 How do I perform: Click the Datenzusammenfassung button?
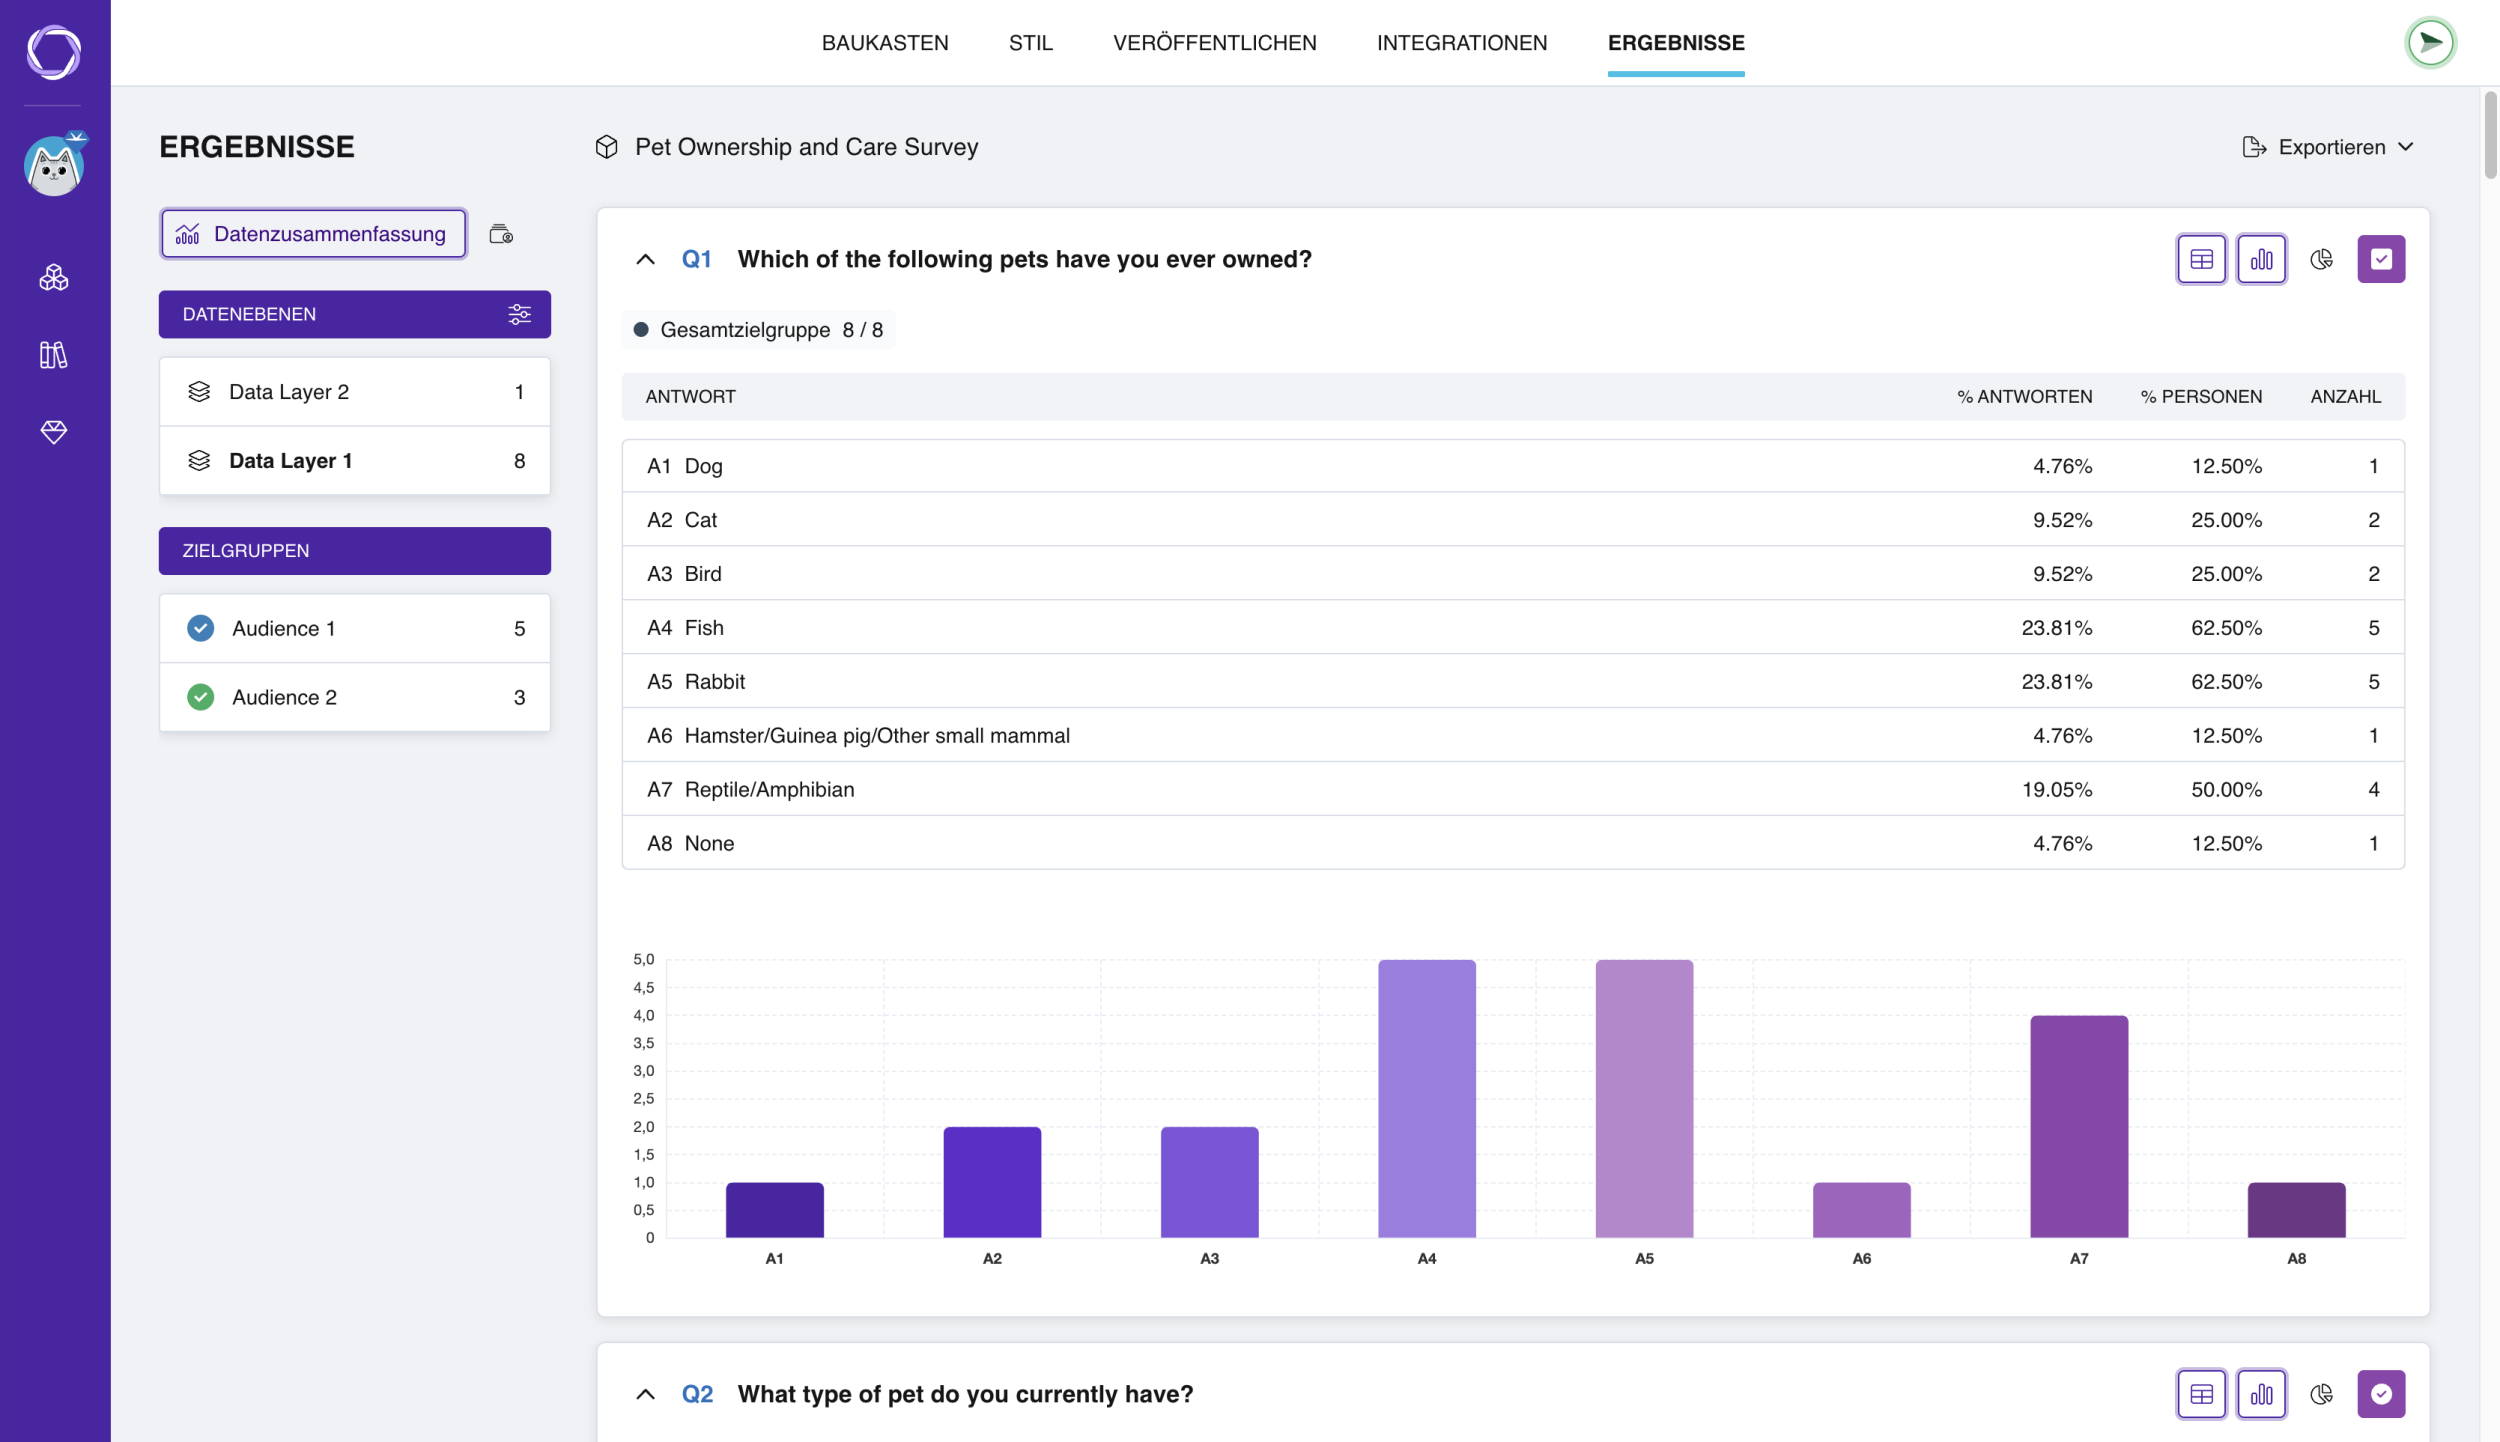[313, 234]
